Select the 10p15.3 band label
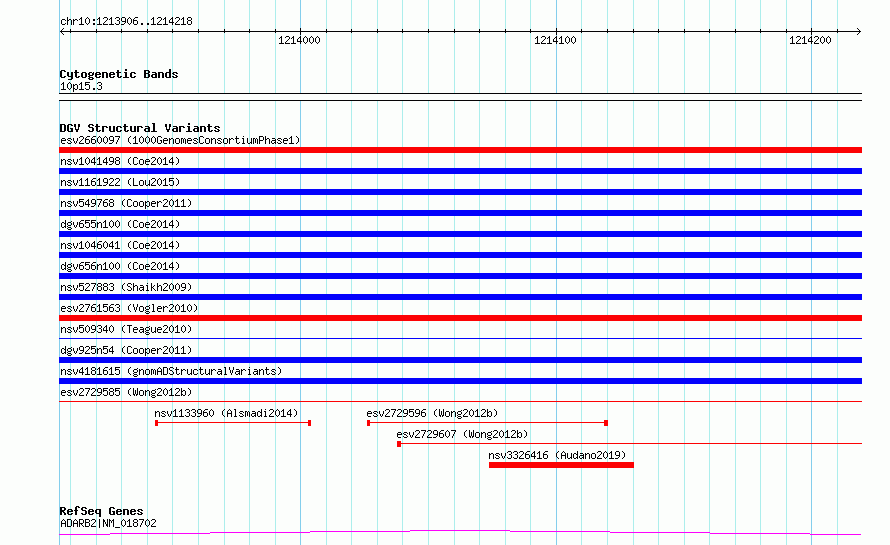The image size is (890, 545). click(81, 86)
